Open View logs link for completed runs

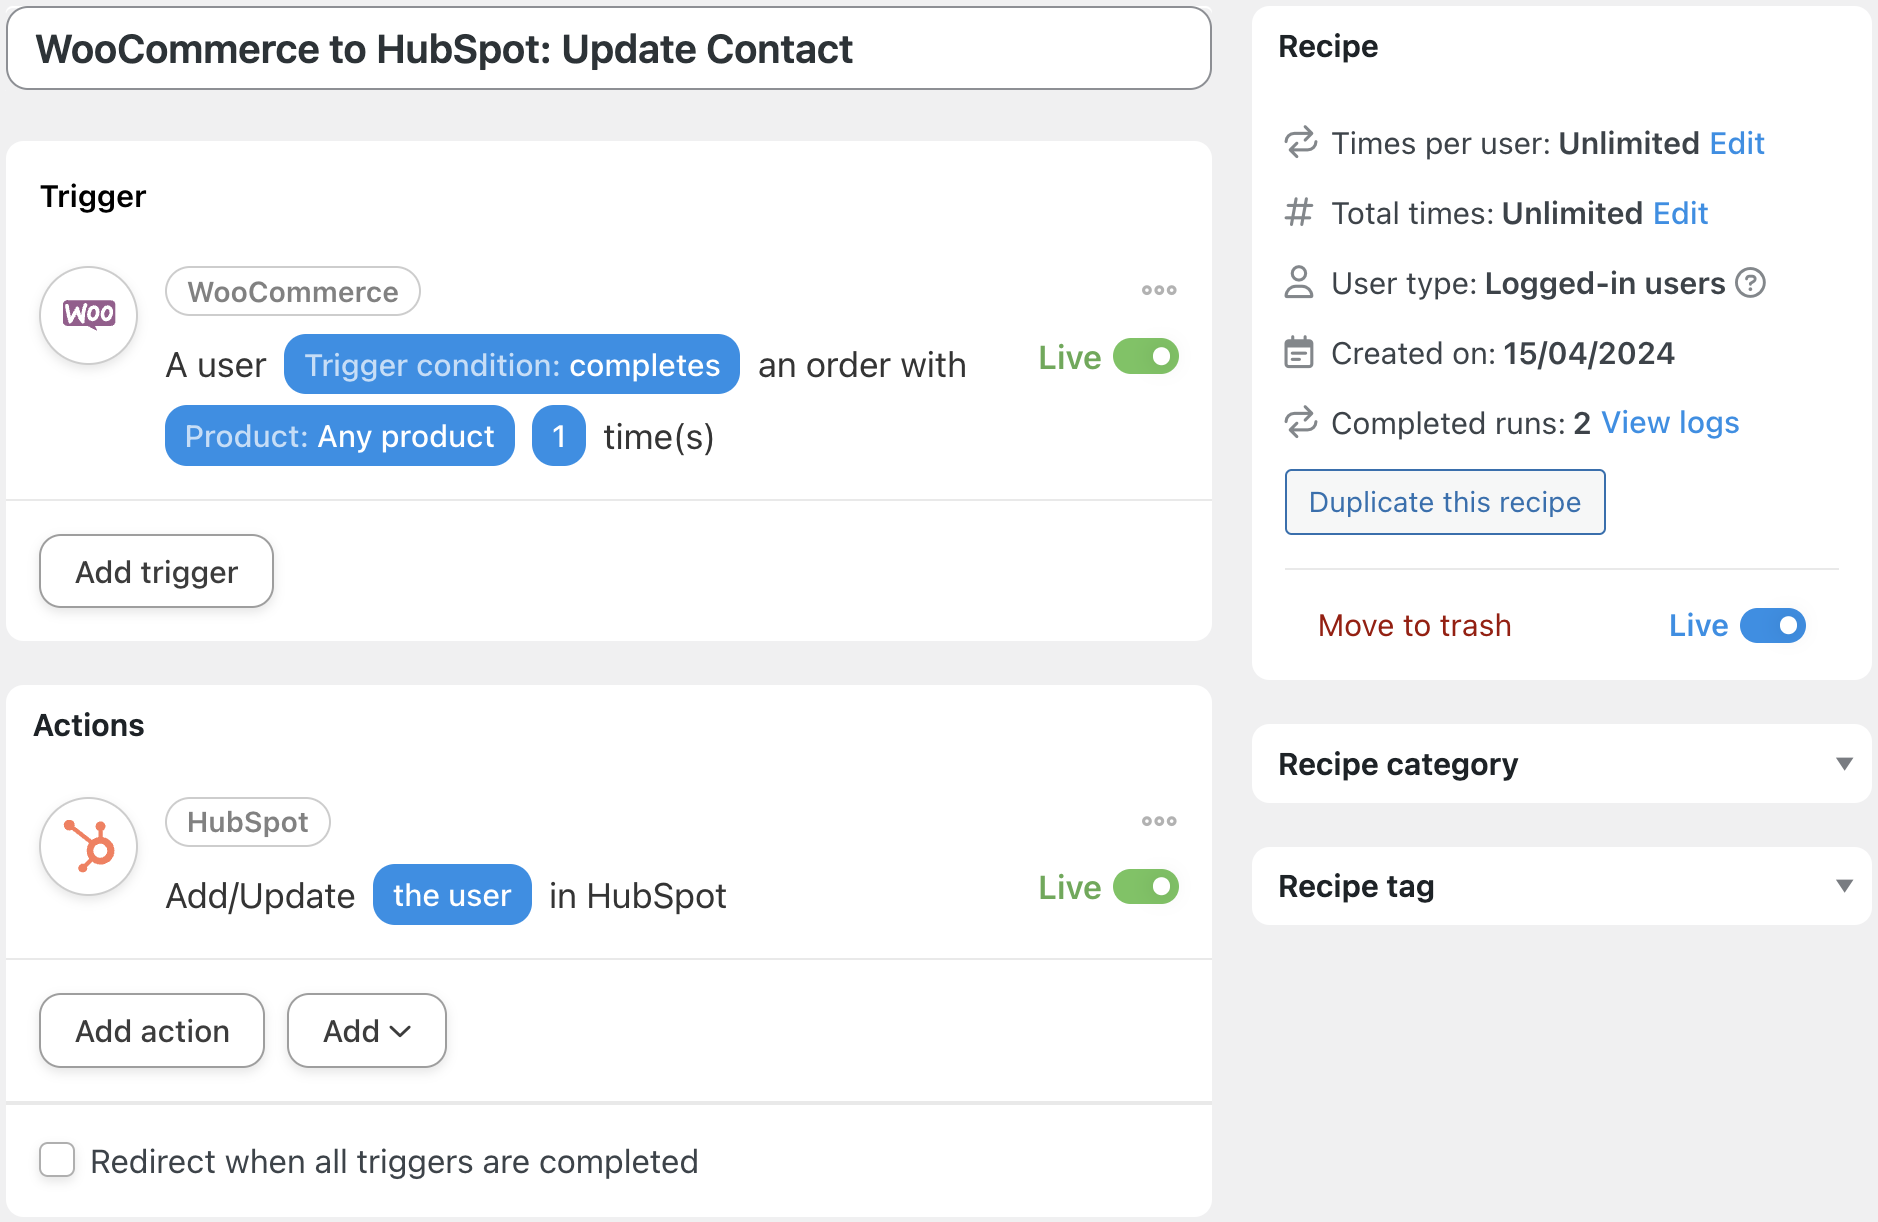coord(1669,423)
